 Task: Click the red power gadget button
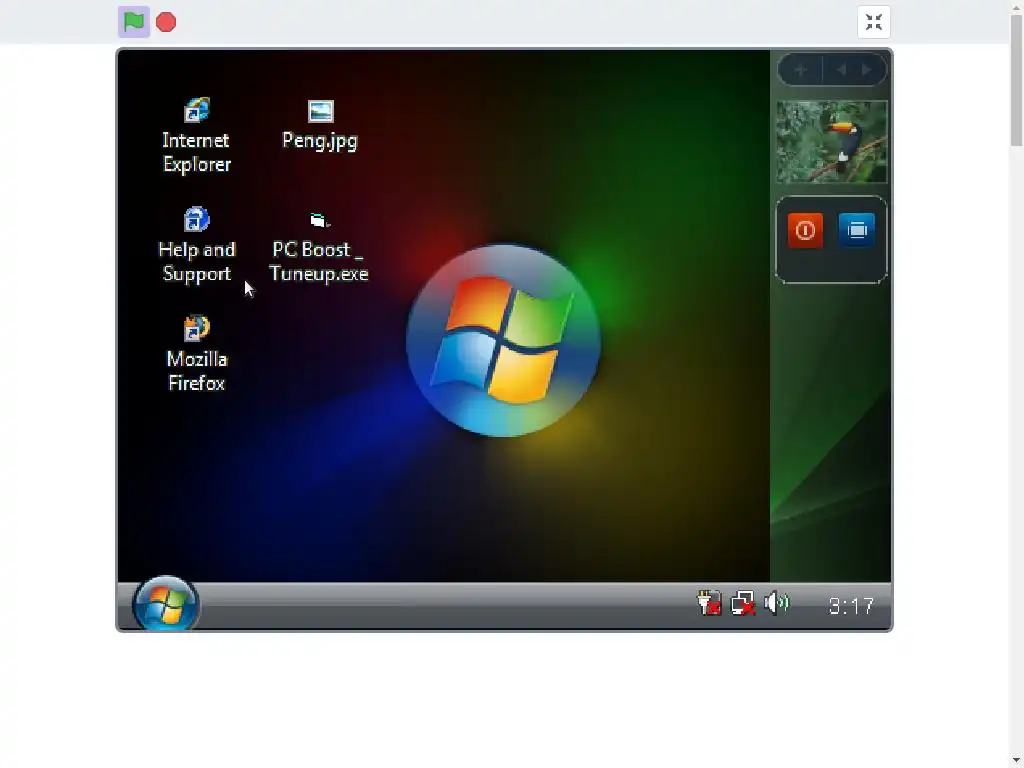tap(805, 230)
